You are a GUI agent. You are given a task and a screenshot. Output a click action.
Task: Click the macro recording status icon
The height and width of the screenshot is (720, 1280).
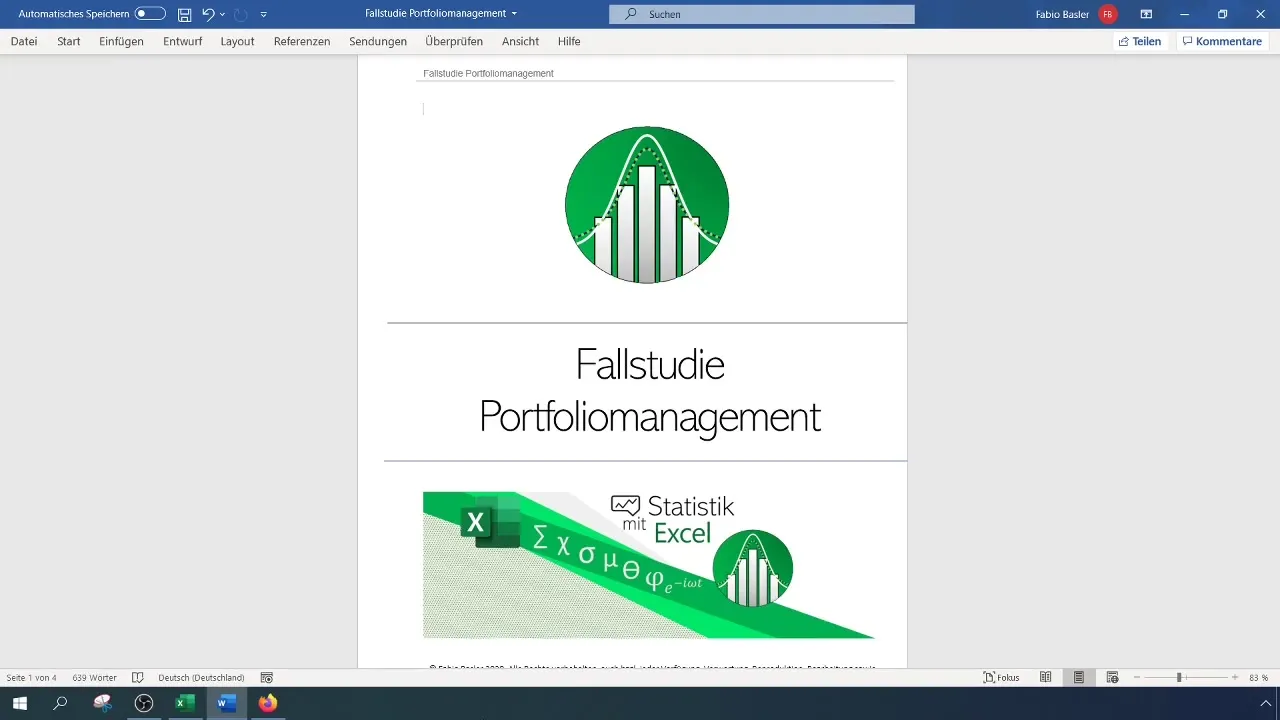point(267,677)
